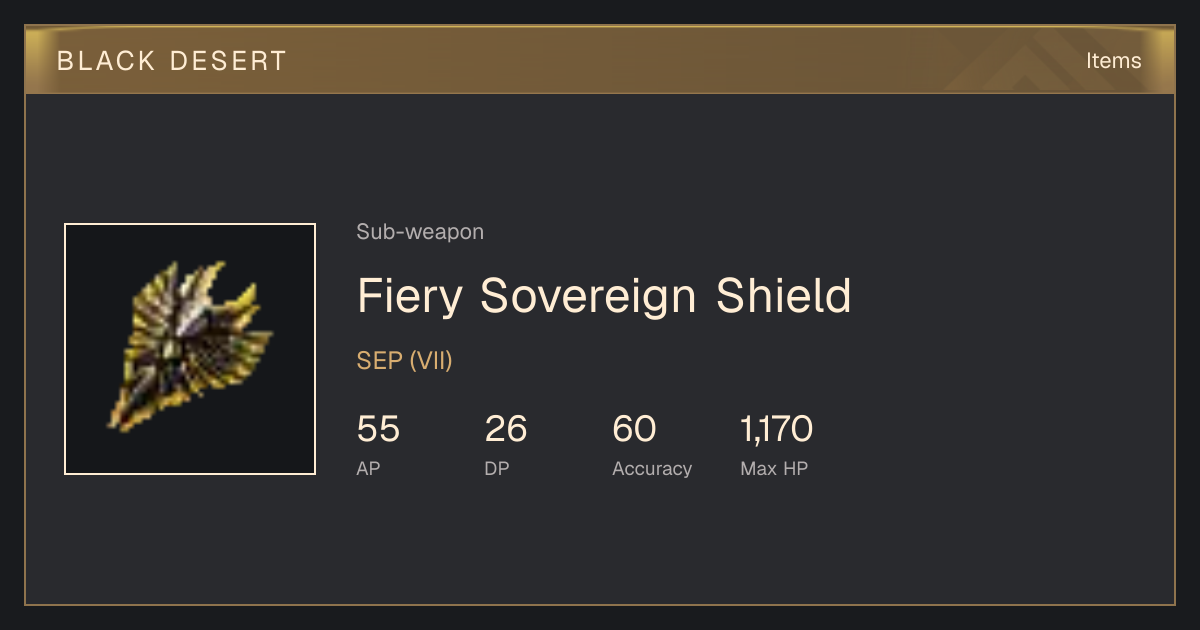Viewport: 1200px width, 630px height.
Task: Click the BLACK DESERT logo text
Action: (172, 61)
